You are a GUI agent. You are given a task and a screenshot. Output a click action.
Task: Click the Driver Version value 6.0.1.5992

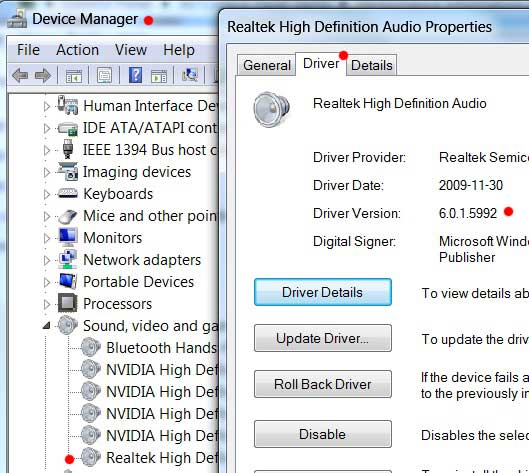click(x=468, y=213)
